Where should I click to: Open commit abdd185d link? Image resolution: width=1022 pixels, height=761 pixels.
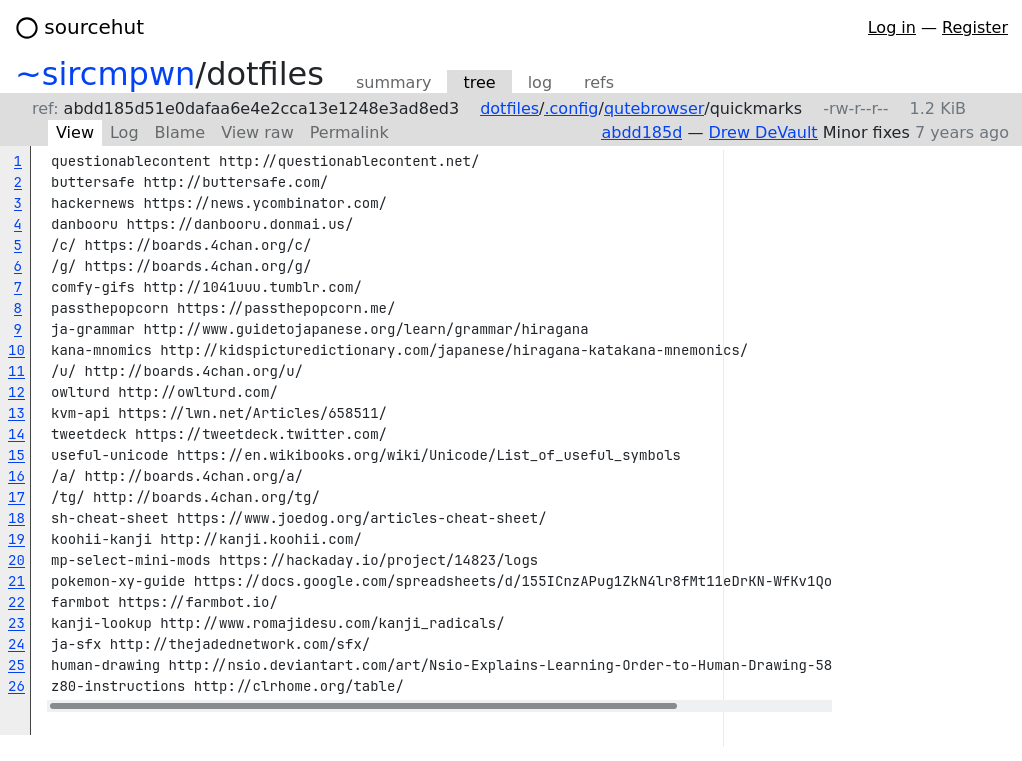tap(641, 133)
